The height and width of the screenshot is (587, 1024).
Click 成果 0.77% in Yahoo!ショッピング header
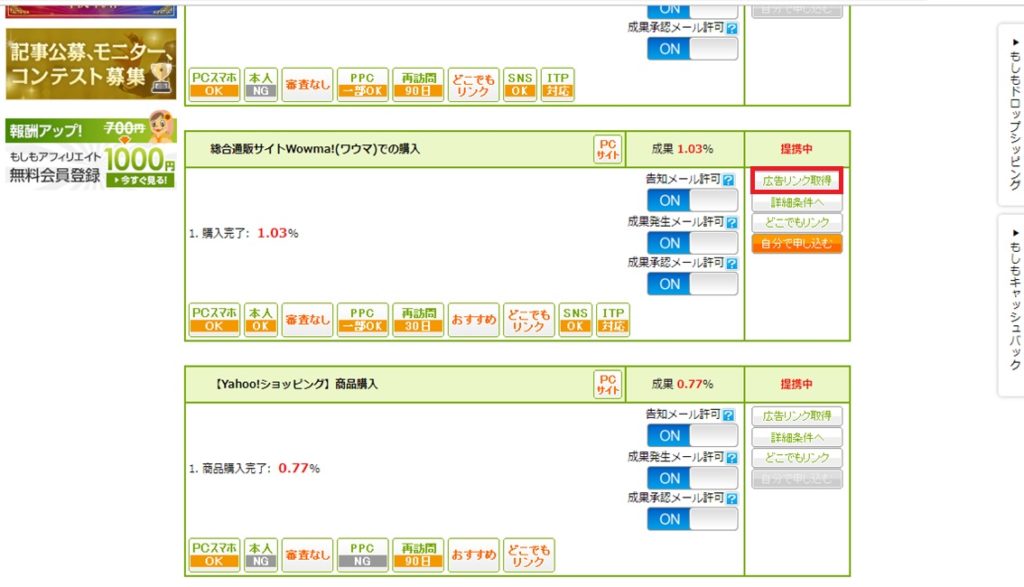(682, 384)
